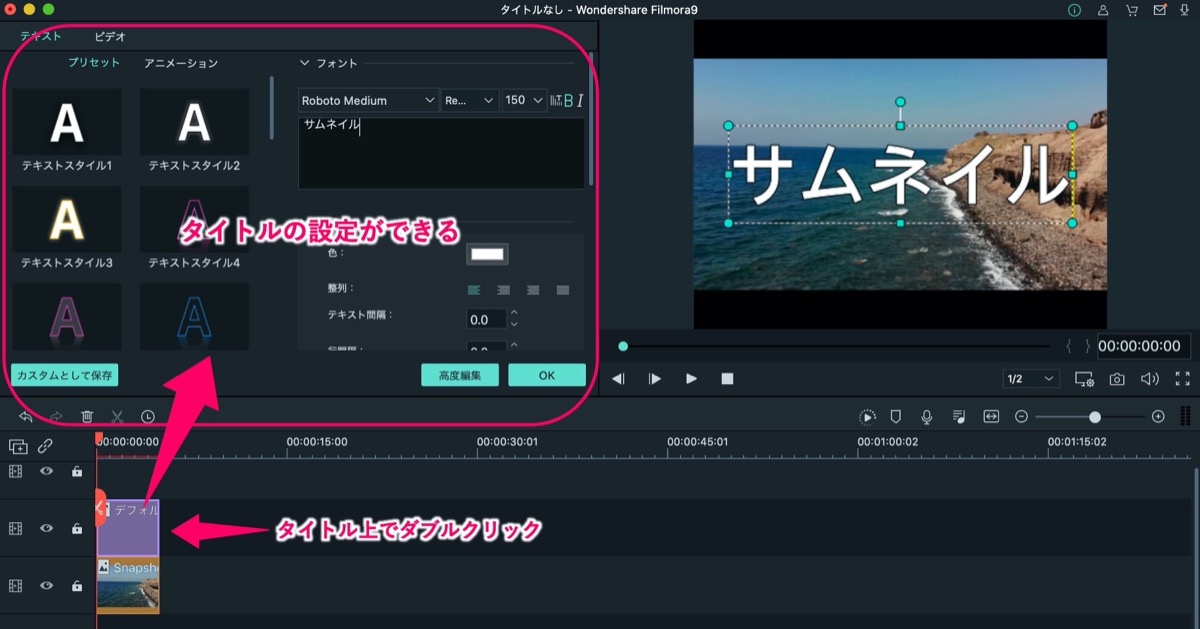Screen dimensions: 1200x629
Task: Choose テキストスタイル3 glowing preset
Action: tap(67, 219)
